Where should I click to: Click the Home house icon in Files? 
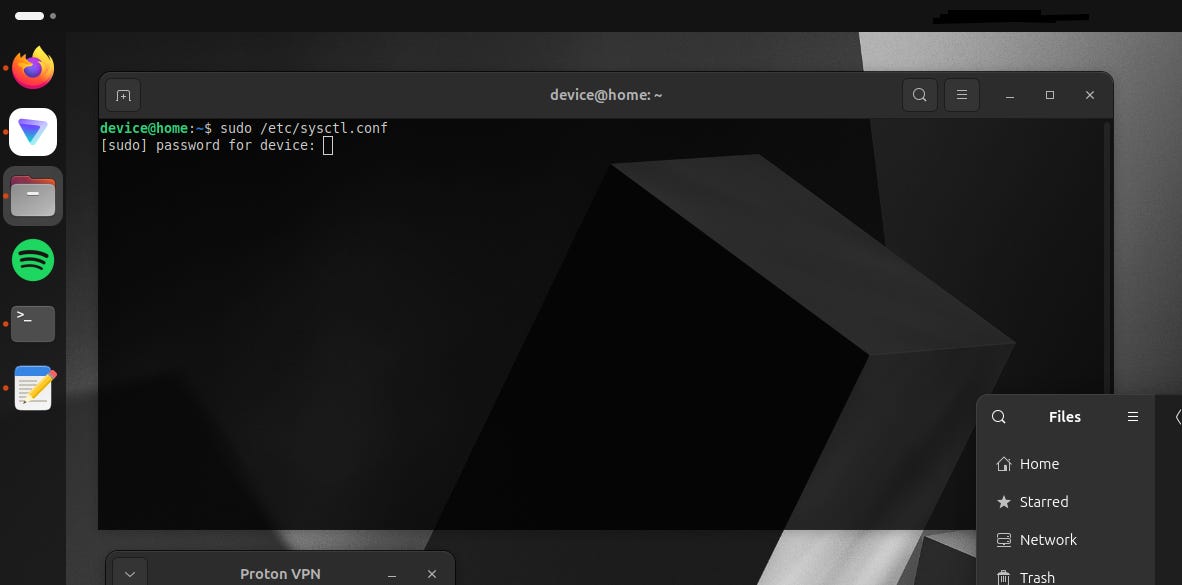(1003, 464)
